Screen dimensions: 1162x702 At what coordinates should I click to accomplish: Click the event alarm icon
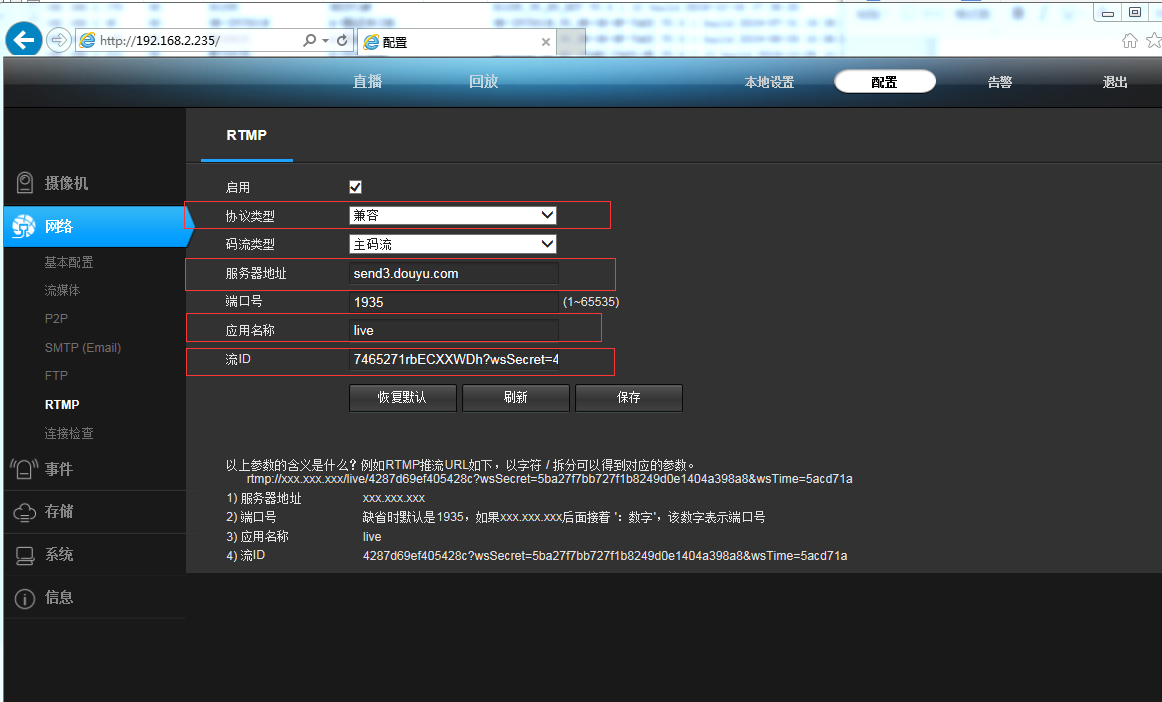point(24,469)
